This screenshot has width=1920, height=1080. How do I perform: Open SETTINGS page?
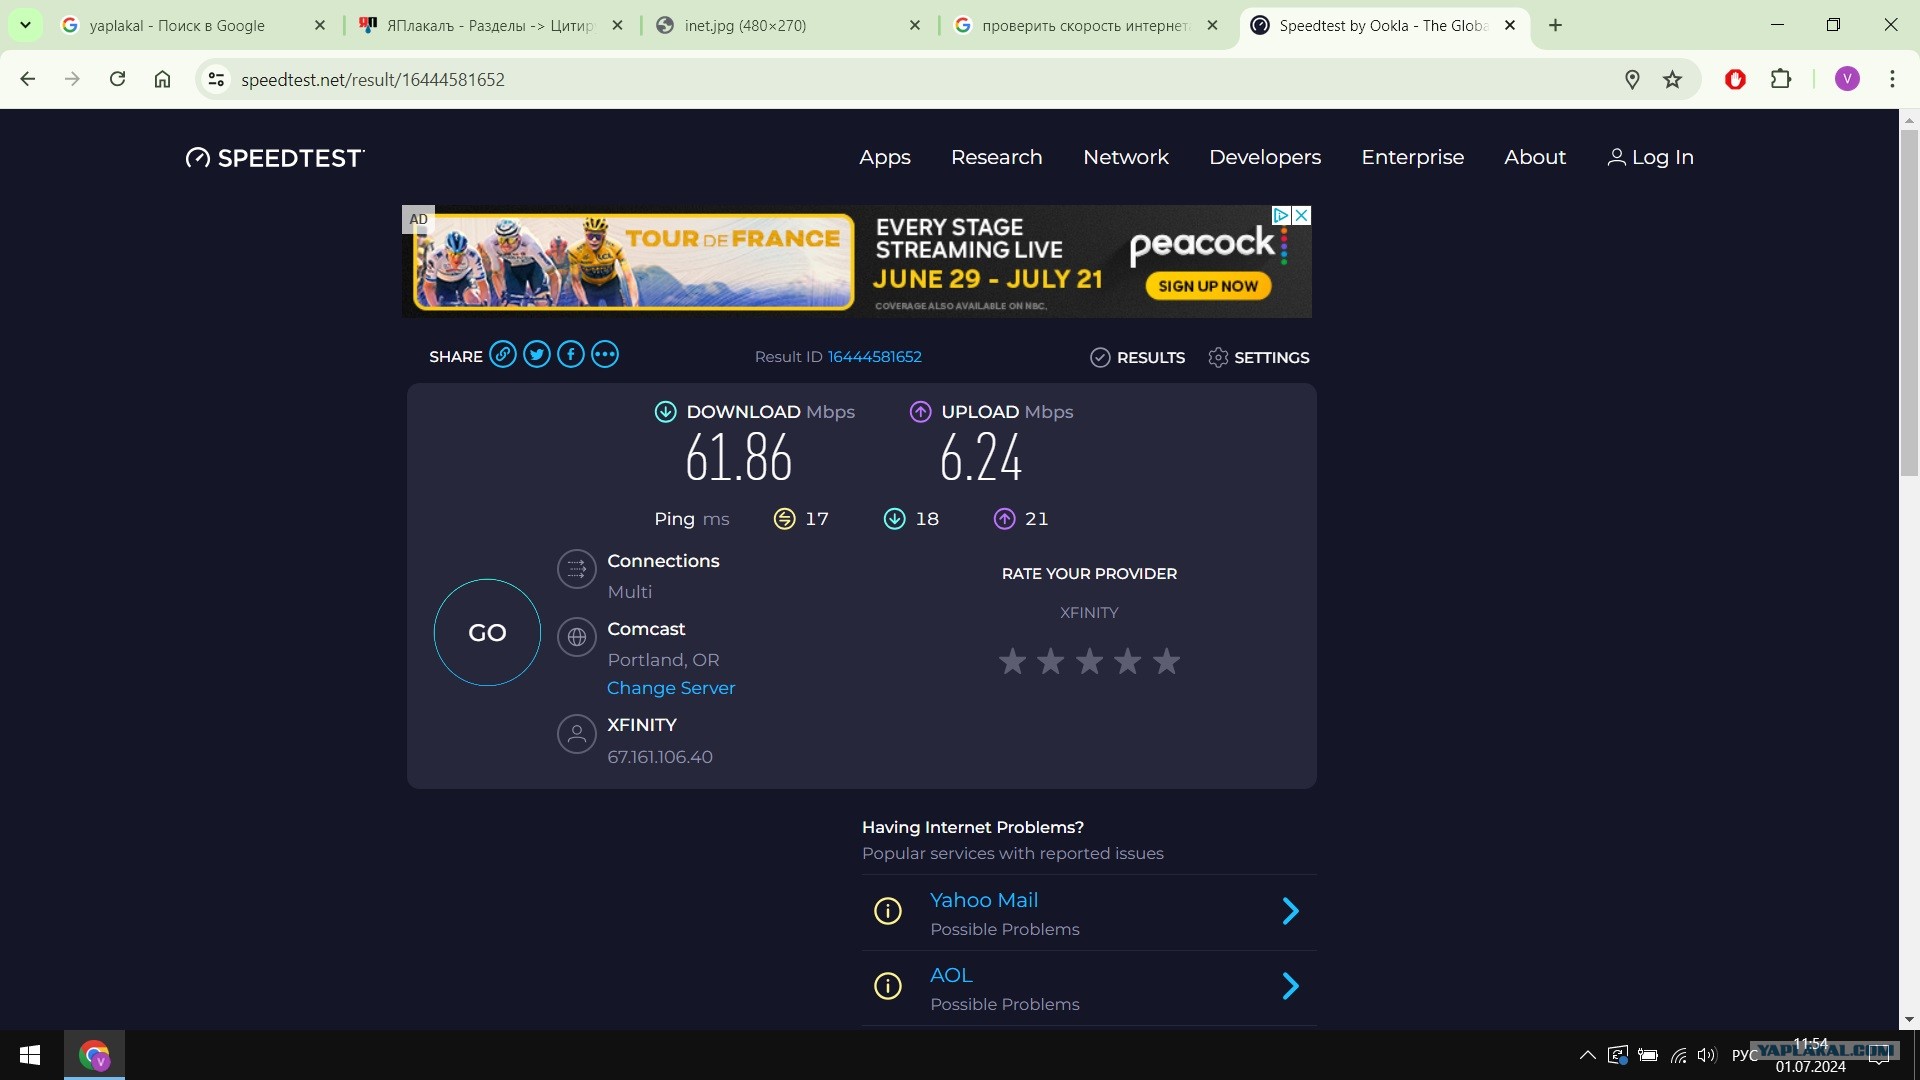point(1258,357)
